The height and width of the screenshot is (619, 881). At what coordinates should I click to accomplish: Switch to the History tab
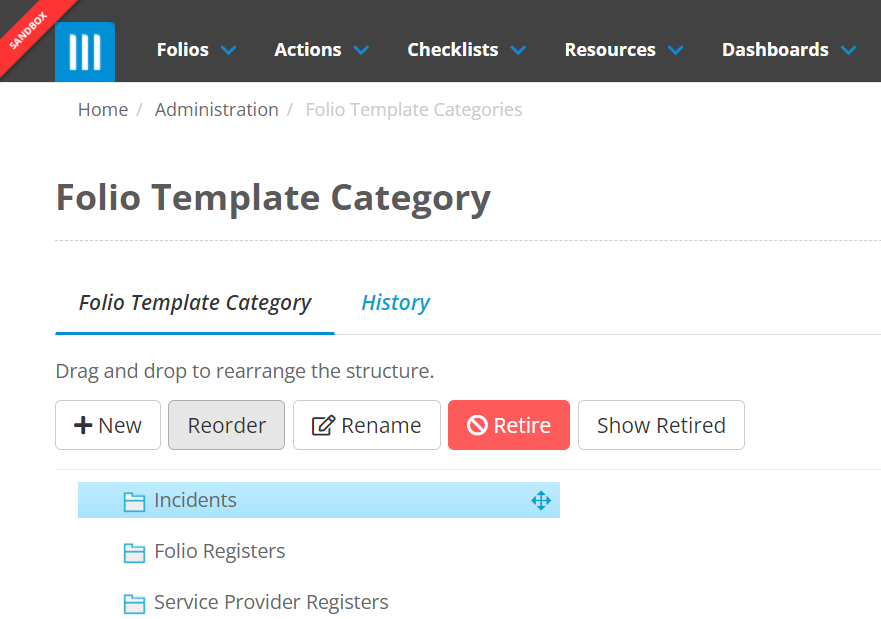pos(395,303)
